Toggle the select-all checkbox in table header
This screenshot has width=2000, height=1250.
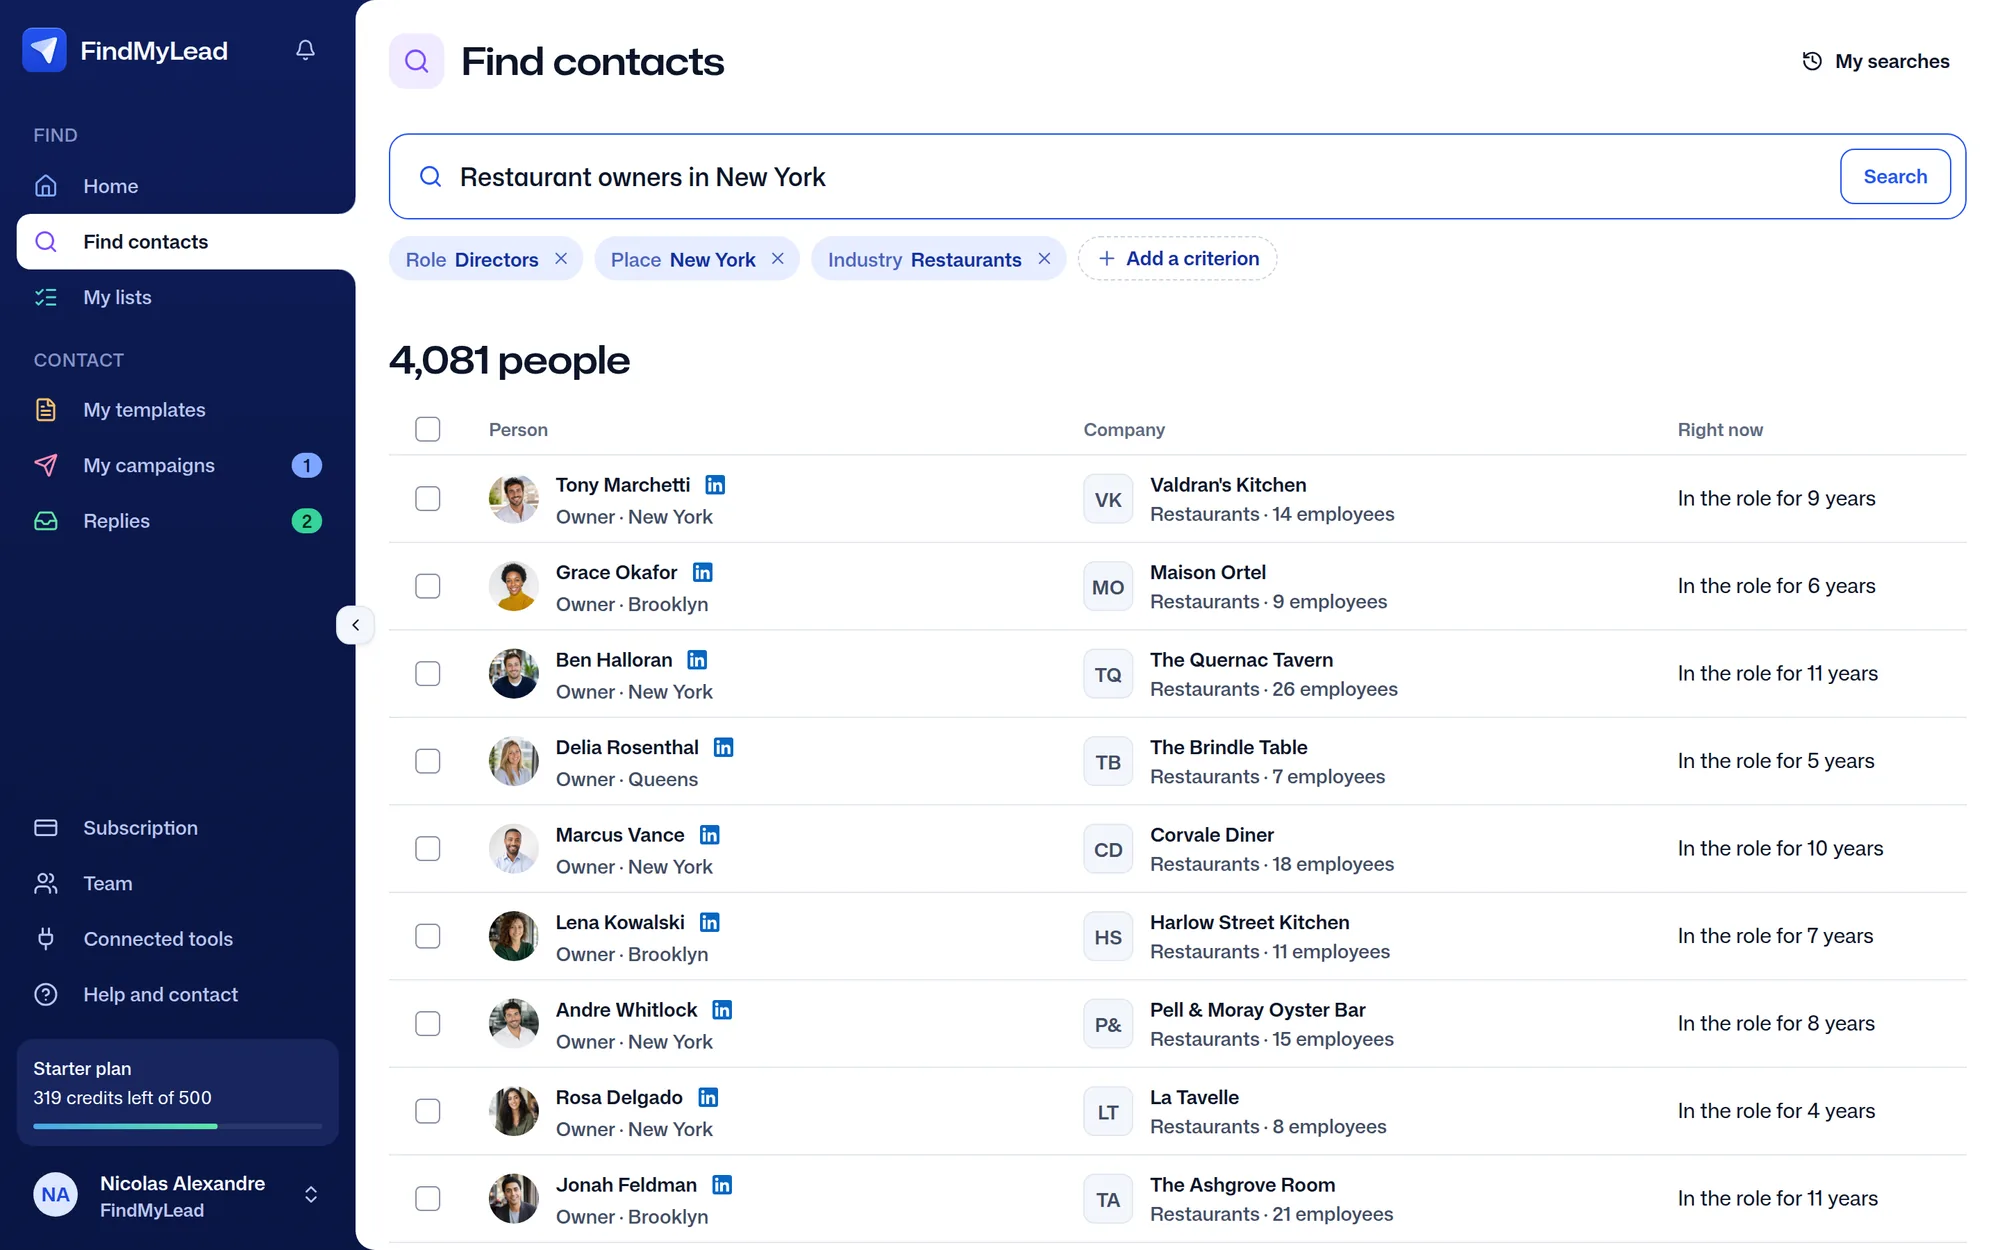[428, 429]
